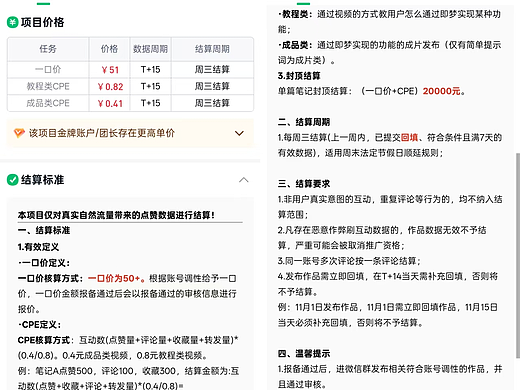Viewport: 520px width, 390px height.
Task: Click the ·一口价定义: label
Action: coord(44,263)
